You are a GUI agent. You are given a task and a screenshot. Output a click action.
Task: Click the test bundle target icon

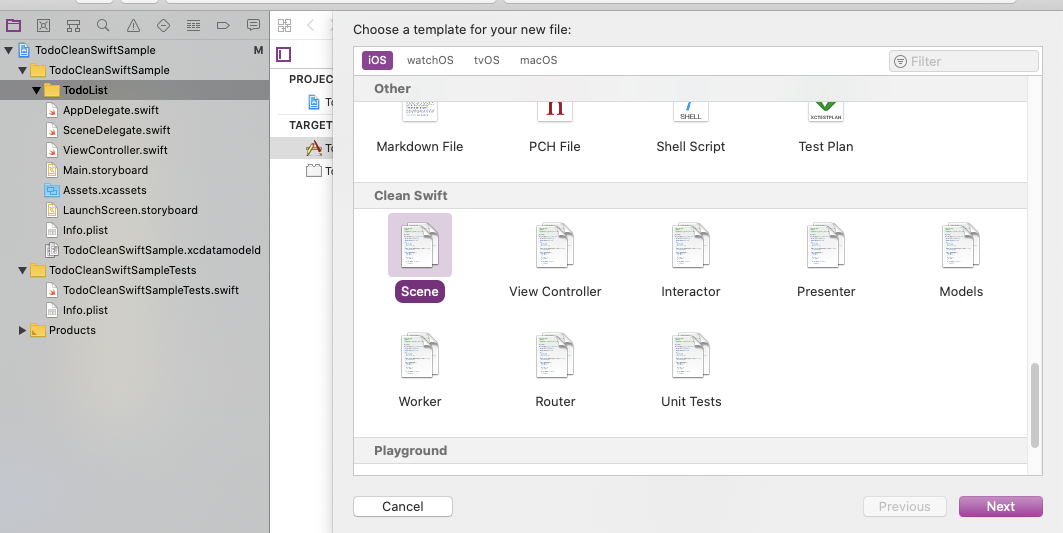313,170
